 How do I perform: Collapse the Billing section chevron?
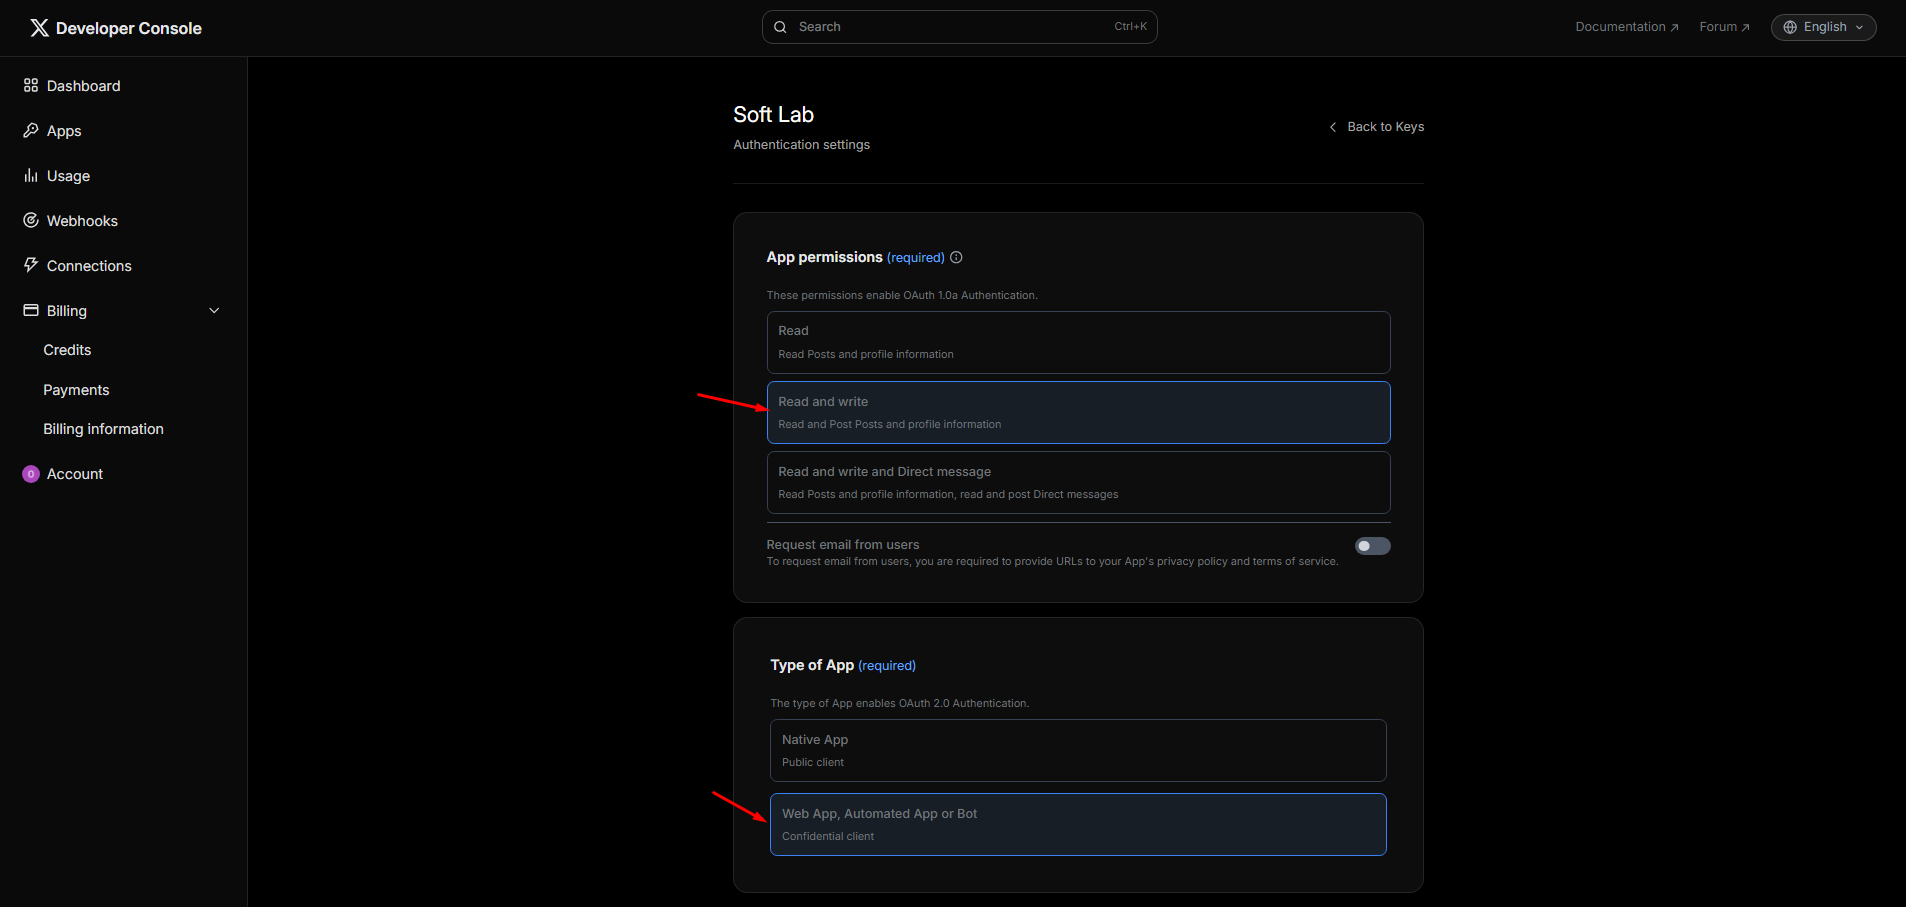[214, 311]
